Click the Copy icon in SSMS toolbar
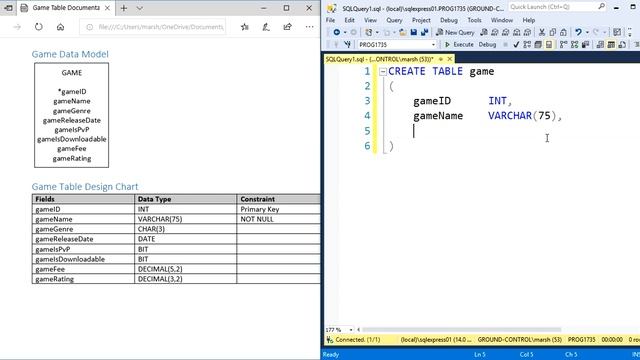Image resolution: width=640 pixels, height=360 pixels. click(x=553, y=32)
